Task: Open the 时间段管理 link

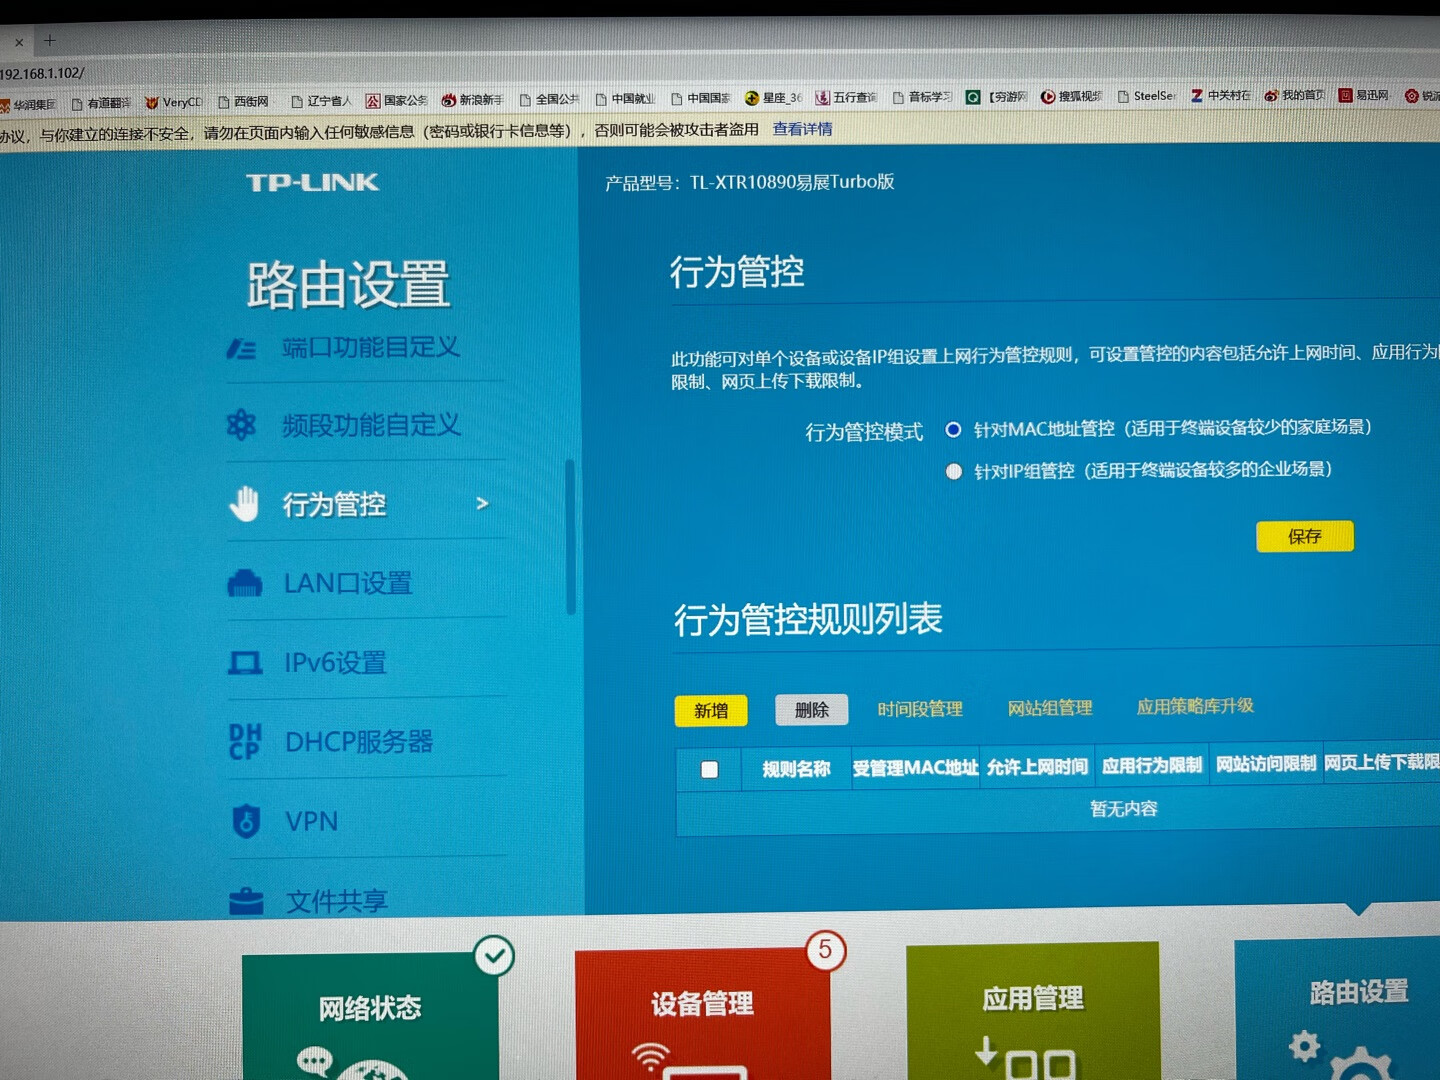Action: [x=919, y=709]
